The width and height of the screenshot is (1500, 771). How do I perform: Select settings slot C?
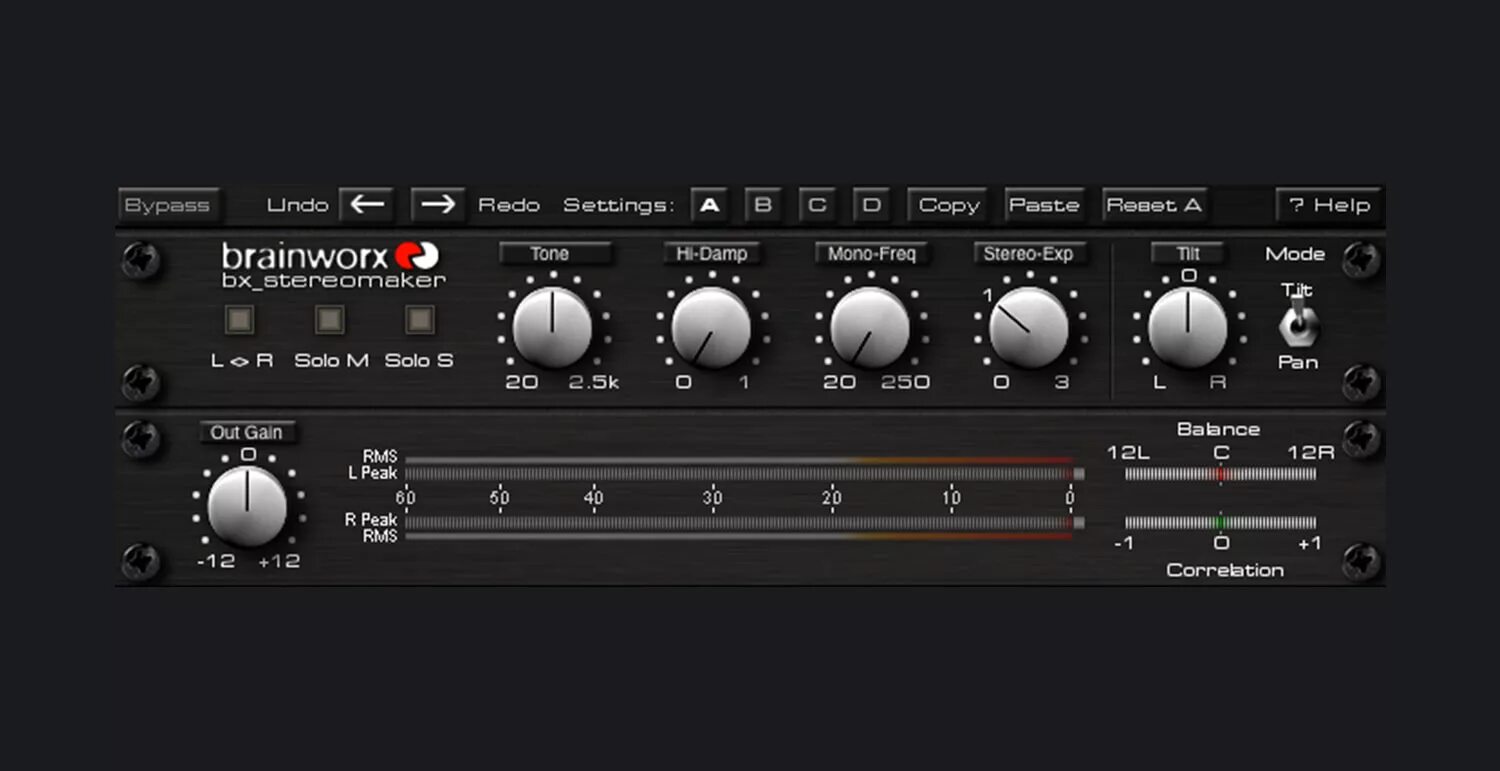(817, 205)
